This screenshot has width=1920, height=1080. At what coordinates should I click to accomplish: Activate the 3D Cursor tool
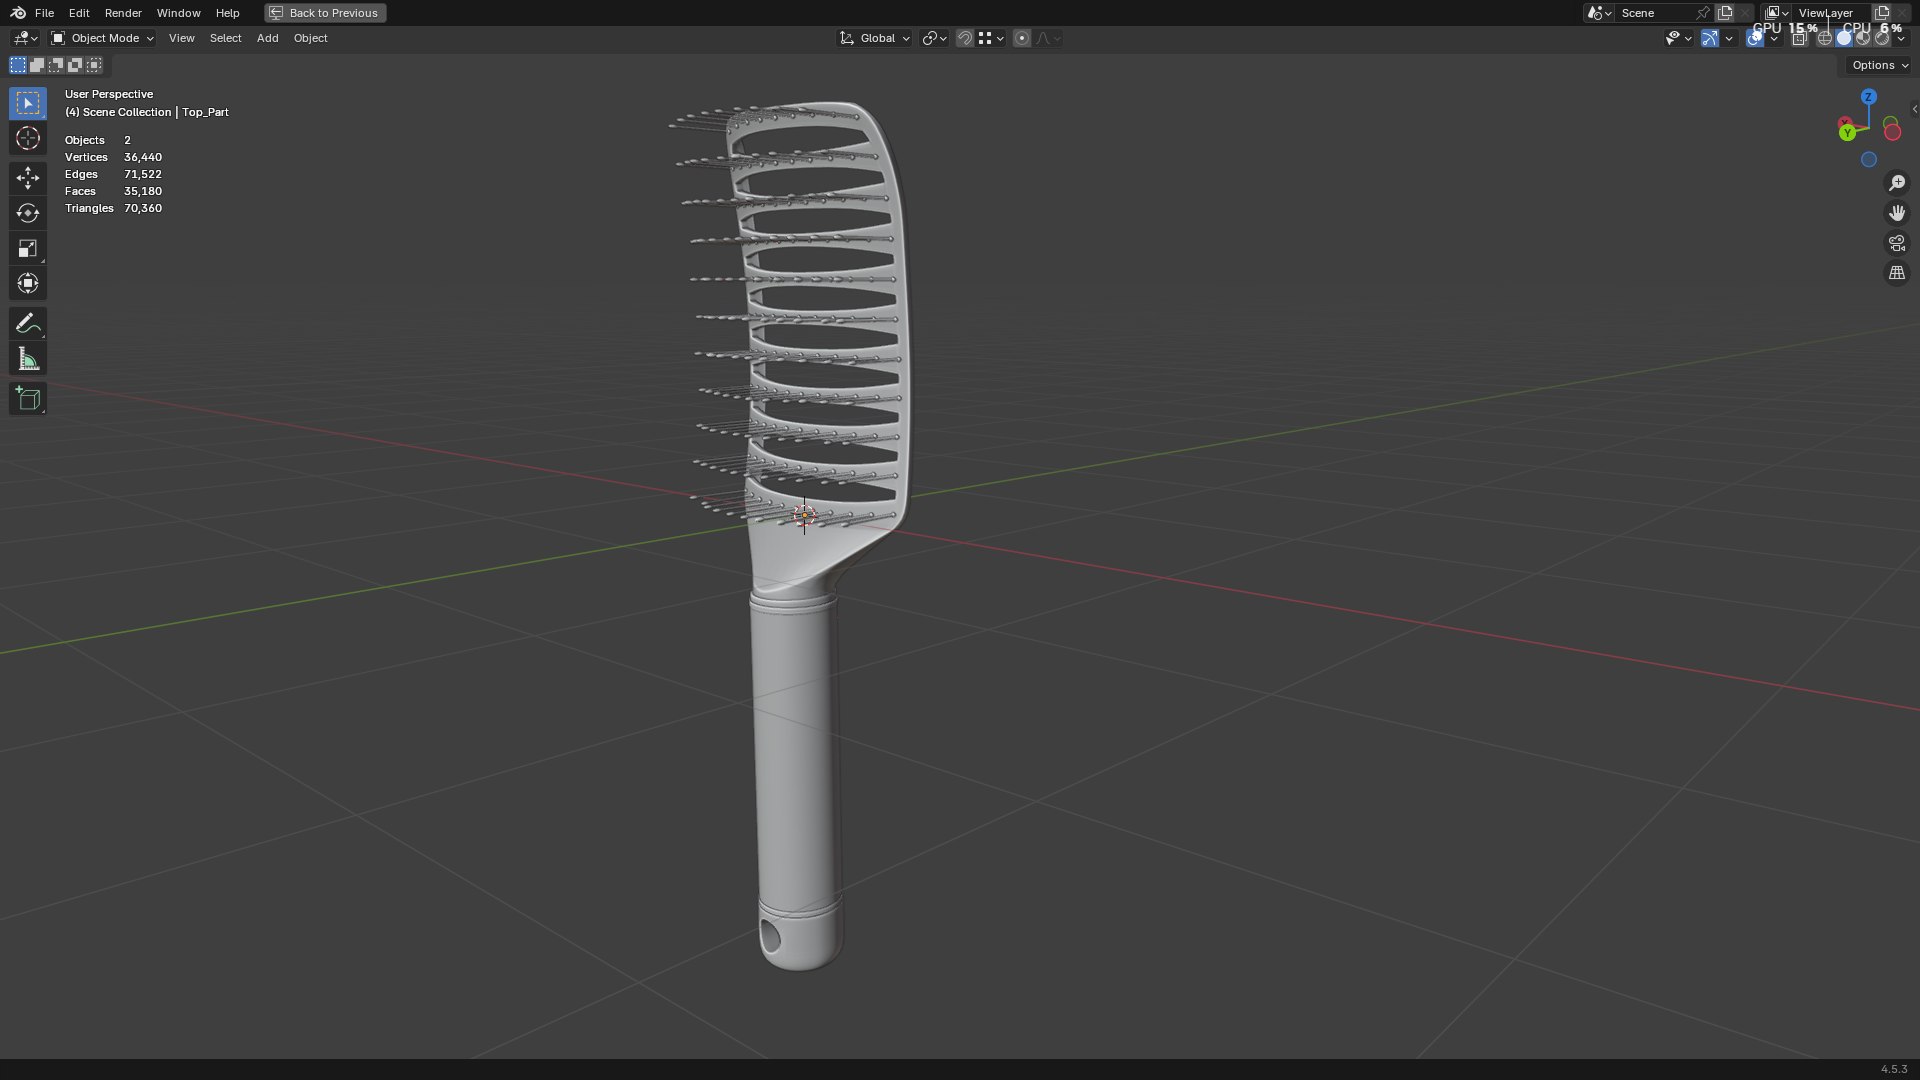[x=28, y=138]
